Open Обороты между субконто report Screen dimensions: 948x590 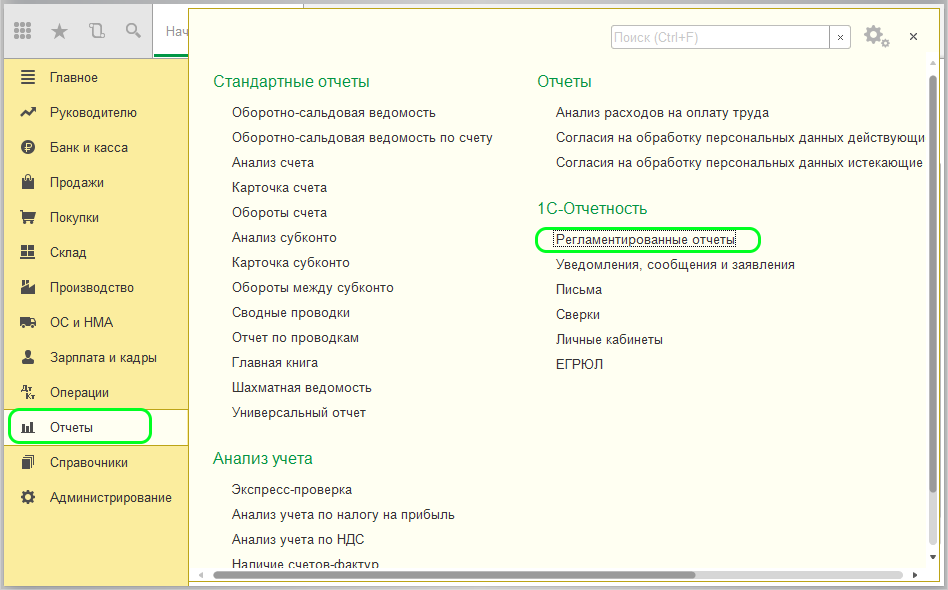pyautogui.click(x=313, y=288)
